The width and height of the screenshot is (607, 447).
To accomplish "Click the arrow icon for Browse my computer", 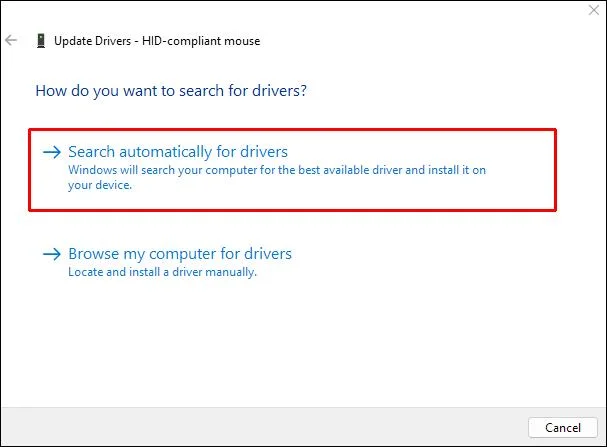I will click(x=51, y=254).
